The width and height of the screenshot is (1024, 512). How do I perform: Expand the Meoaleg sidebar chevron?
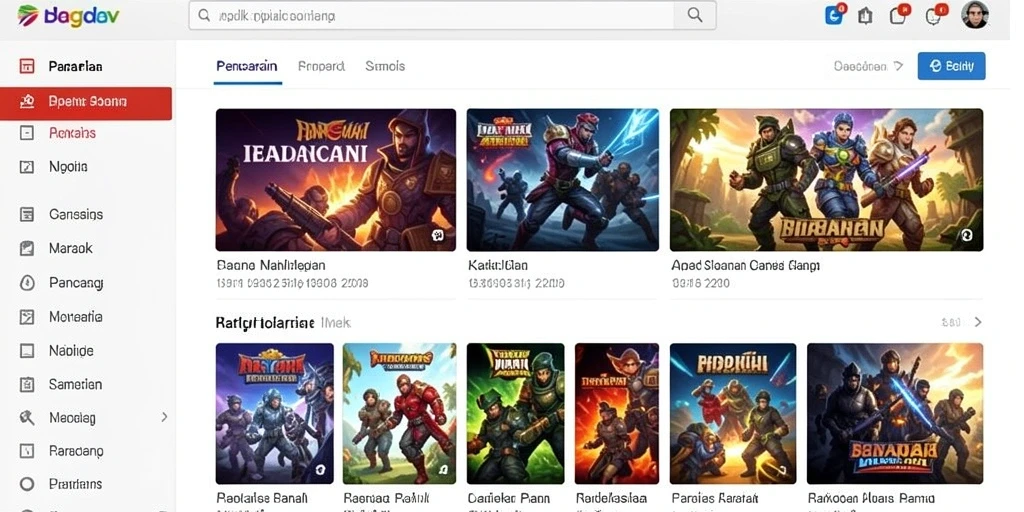pos(164,417)
